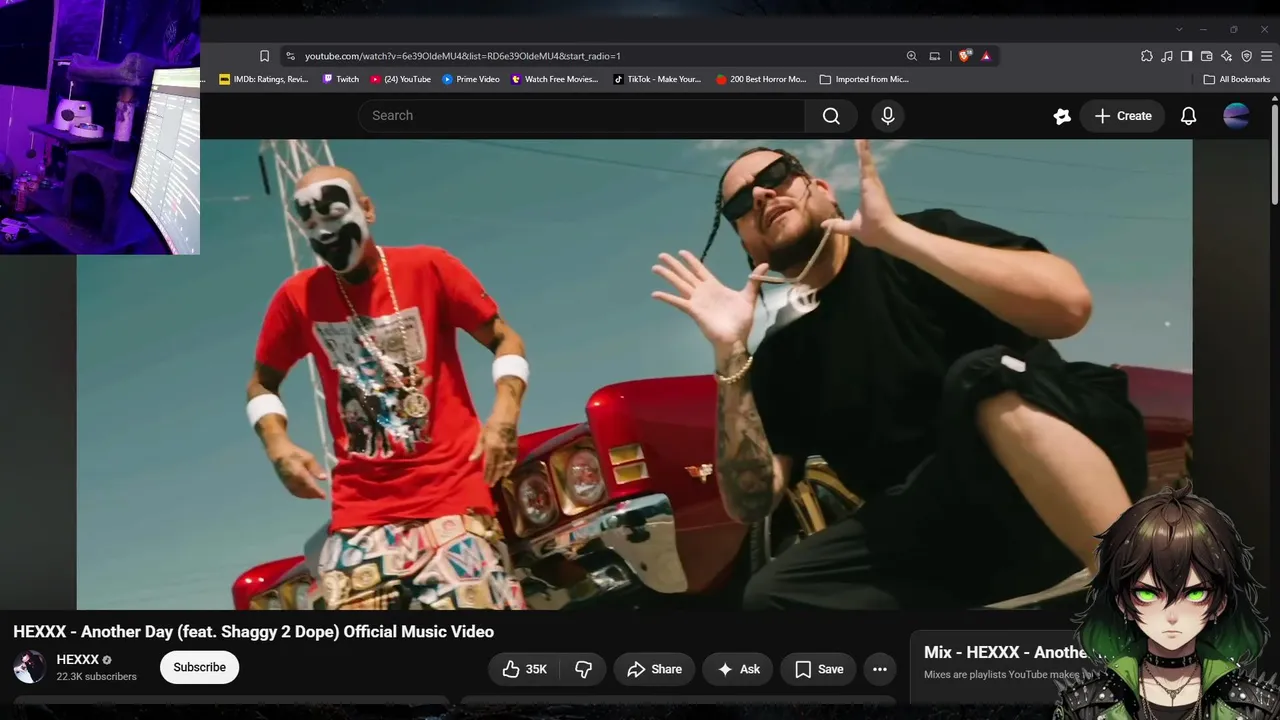Viewport: 1280px width, 720px height.
Task: Open the 200 Best Horror Movies bookmark
Action: 761,79
